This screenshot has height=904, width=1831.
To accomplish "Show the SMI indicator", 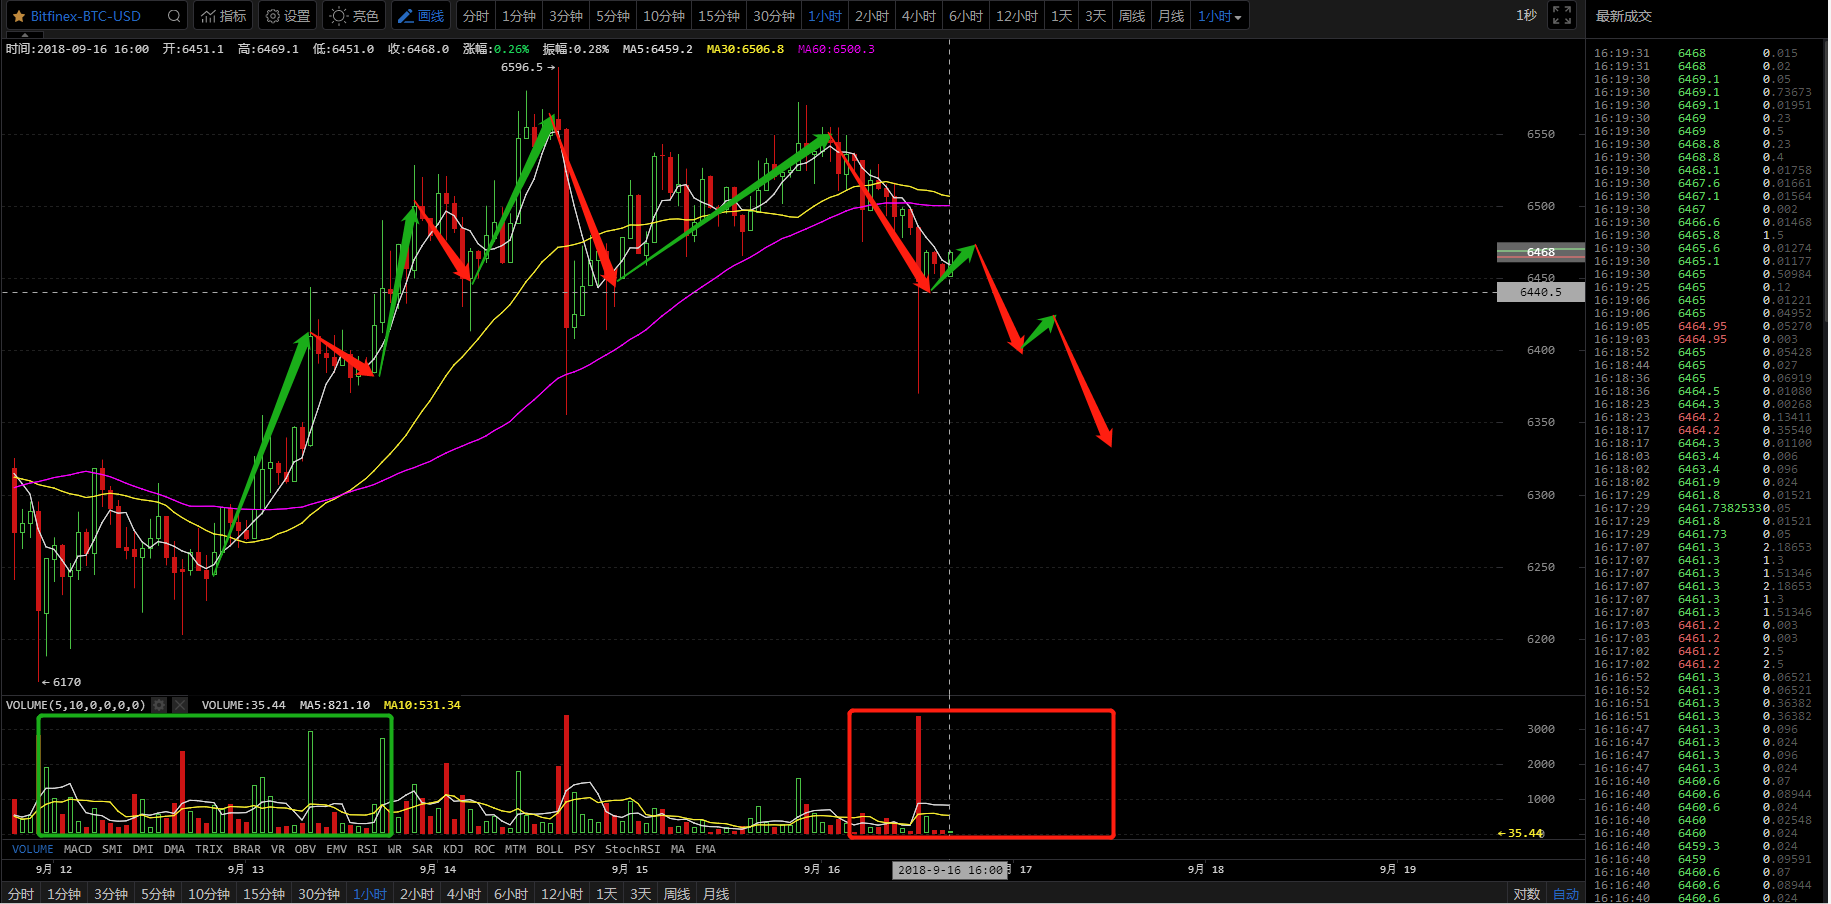I will pyautogui.click(x=112, y=849).
